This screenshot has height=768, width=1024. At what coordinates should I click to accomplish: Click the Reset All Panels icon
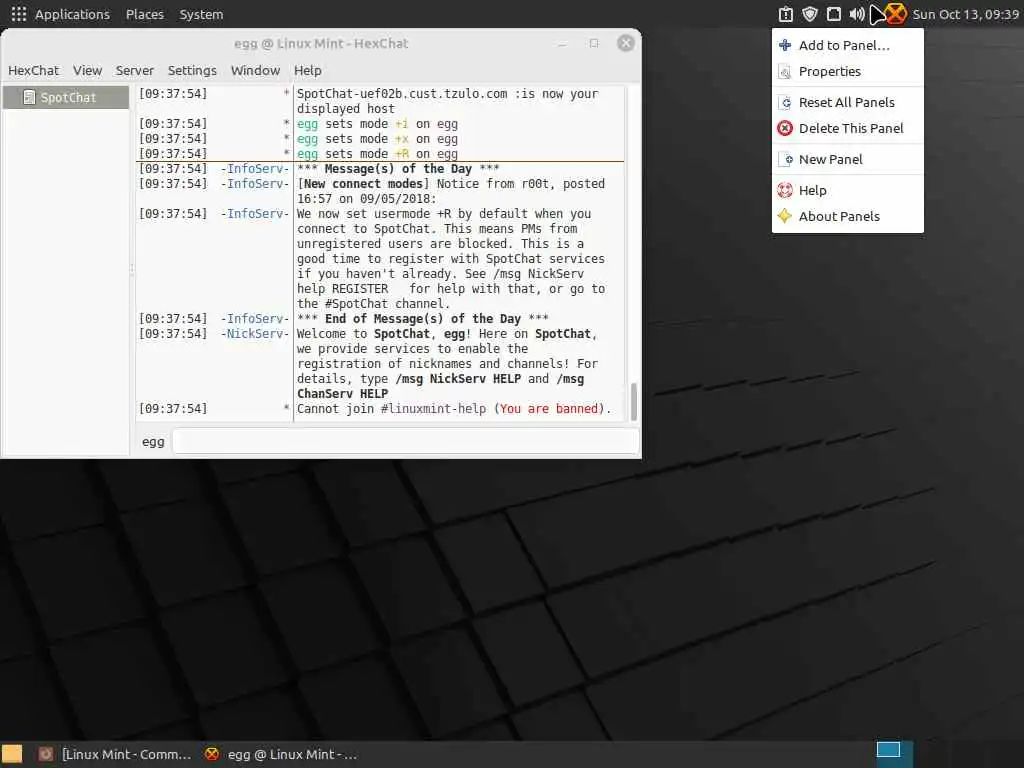(x=785, y=103)
